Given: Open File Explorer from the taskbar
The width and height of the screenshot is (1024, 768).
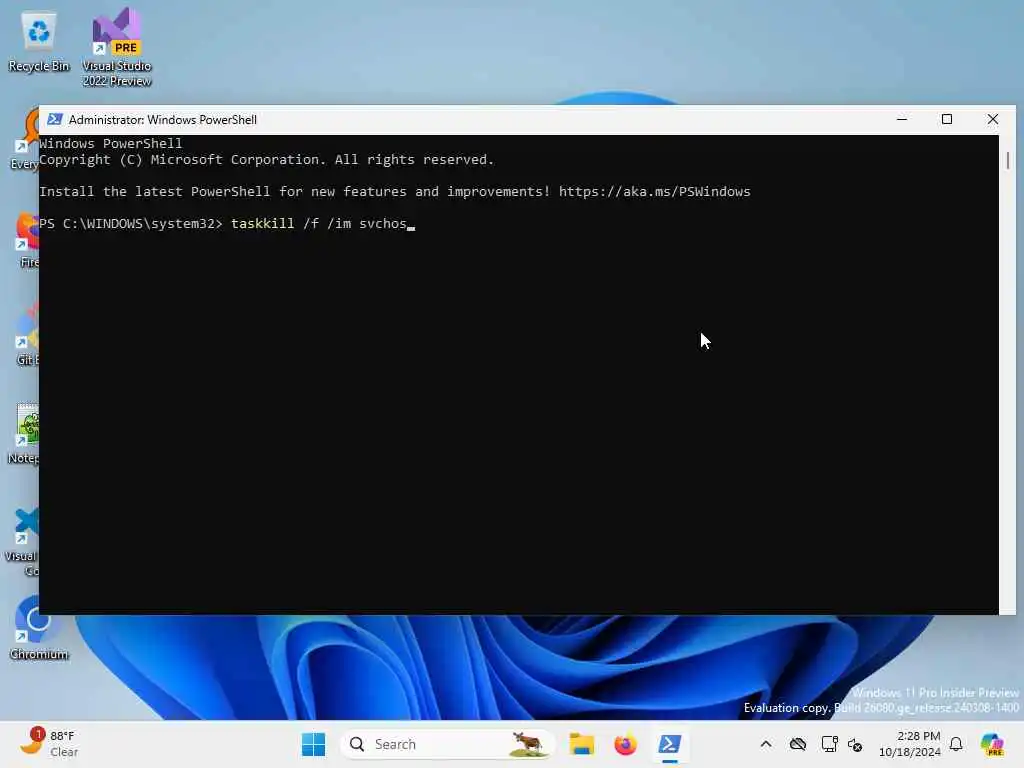Looking at the screenshot, I should [581, 744].
